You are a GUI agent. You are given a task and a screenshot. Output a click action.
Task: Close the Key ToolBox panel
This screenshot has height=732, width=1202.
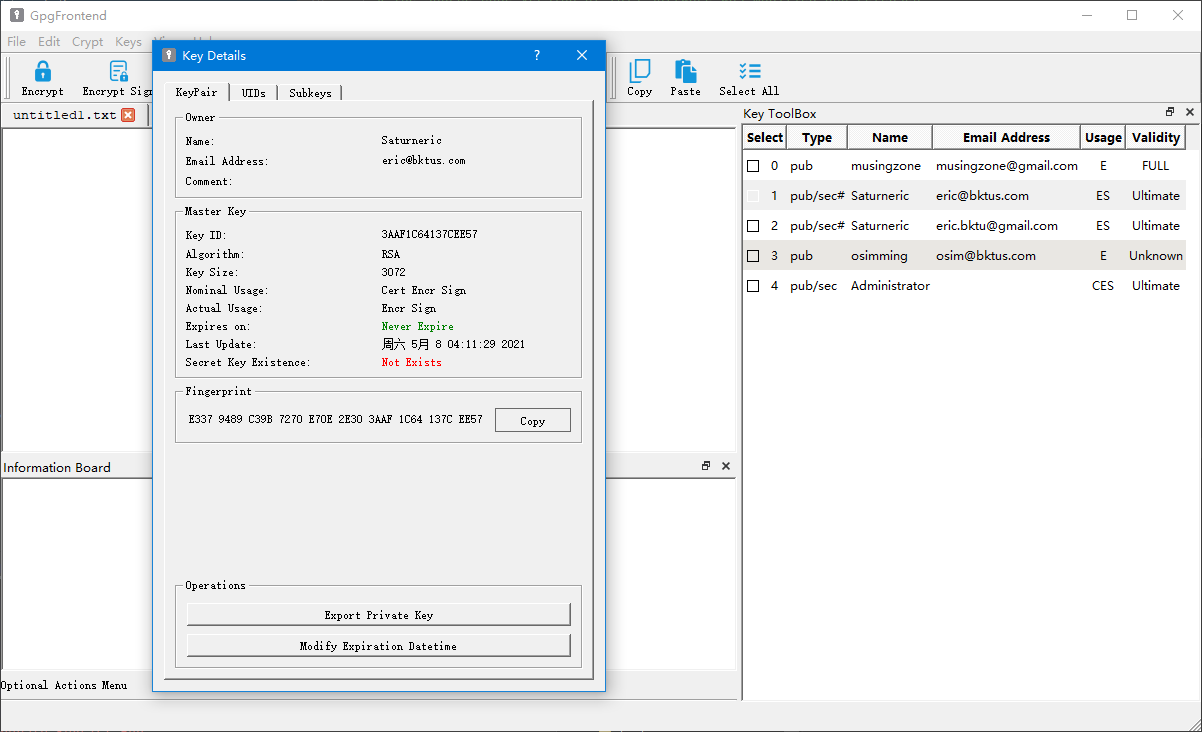click(1189, 113)
